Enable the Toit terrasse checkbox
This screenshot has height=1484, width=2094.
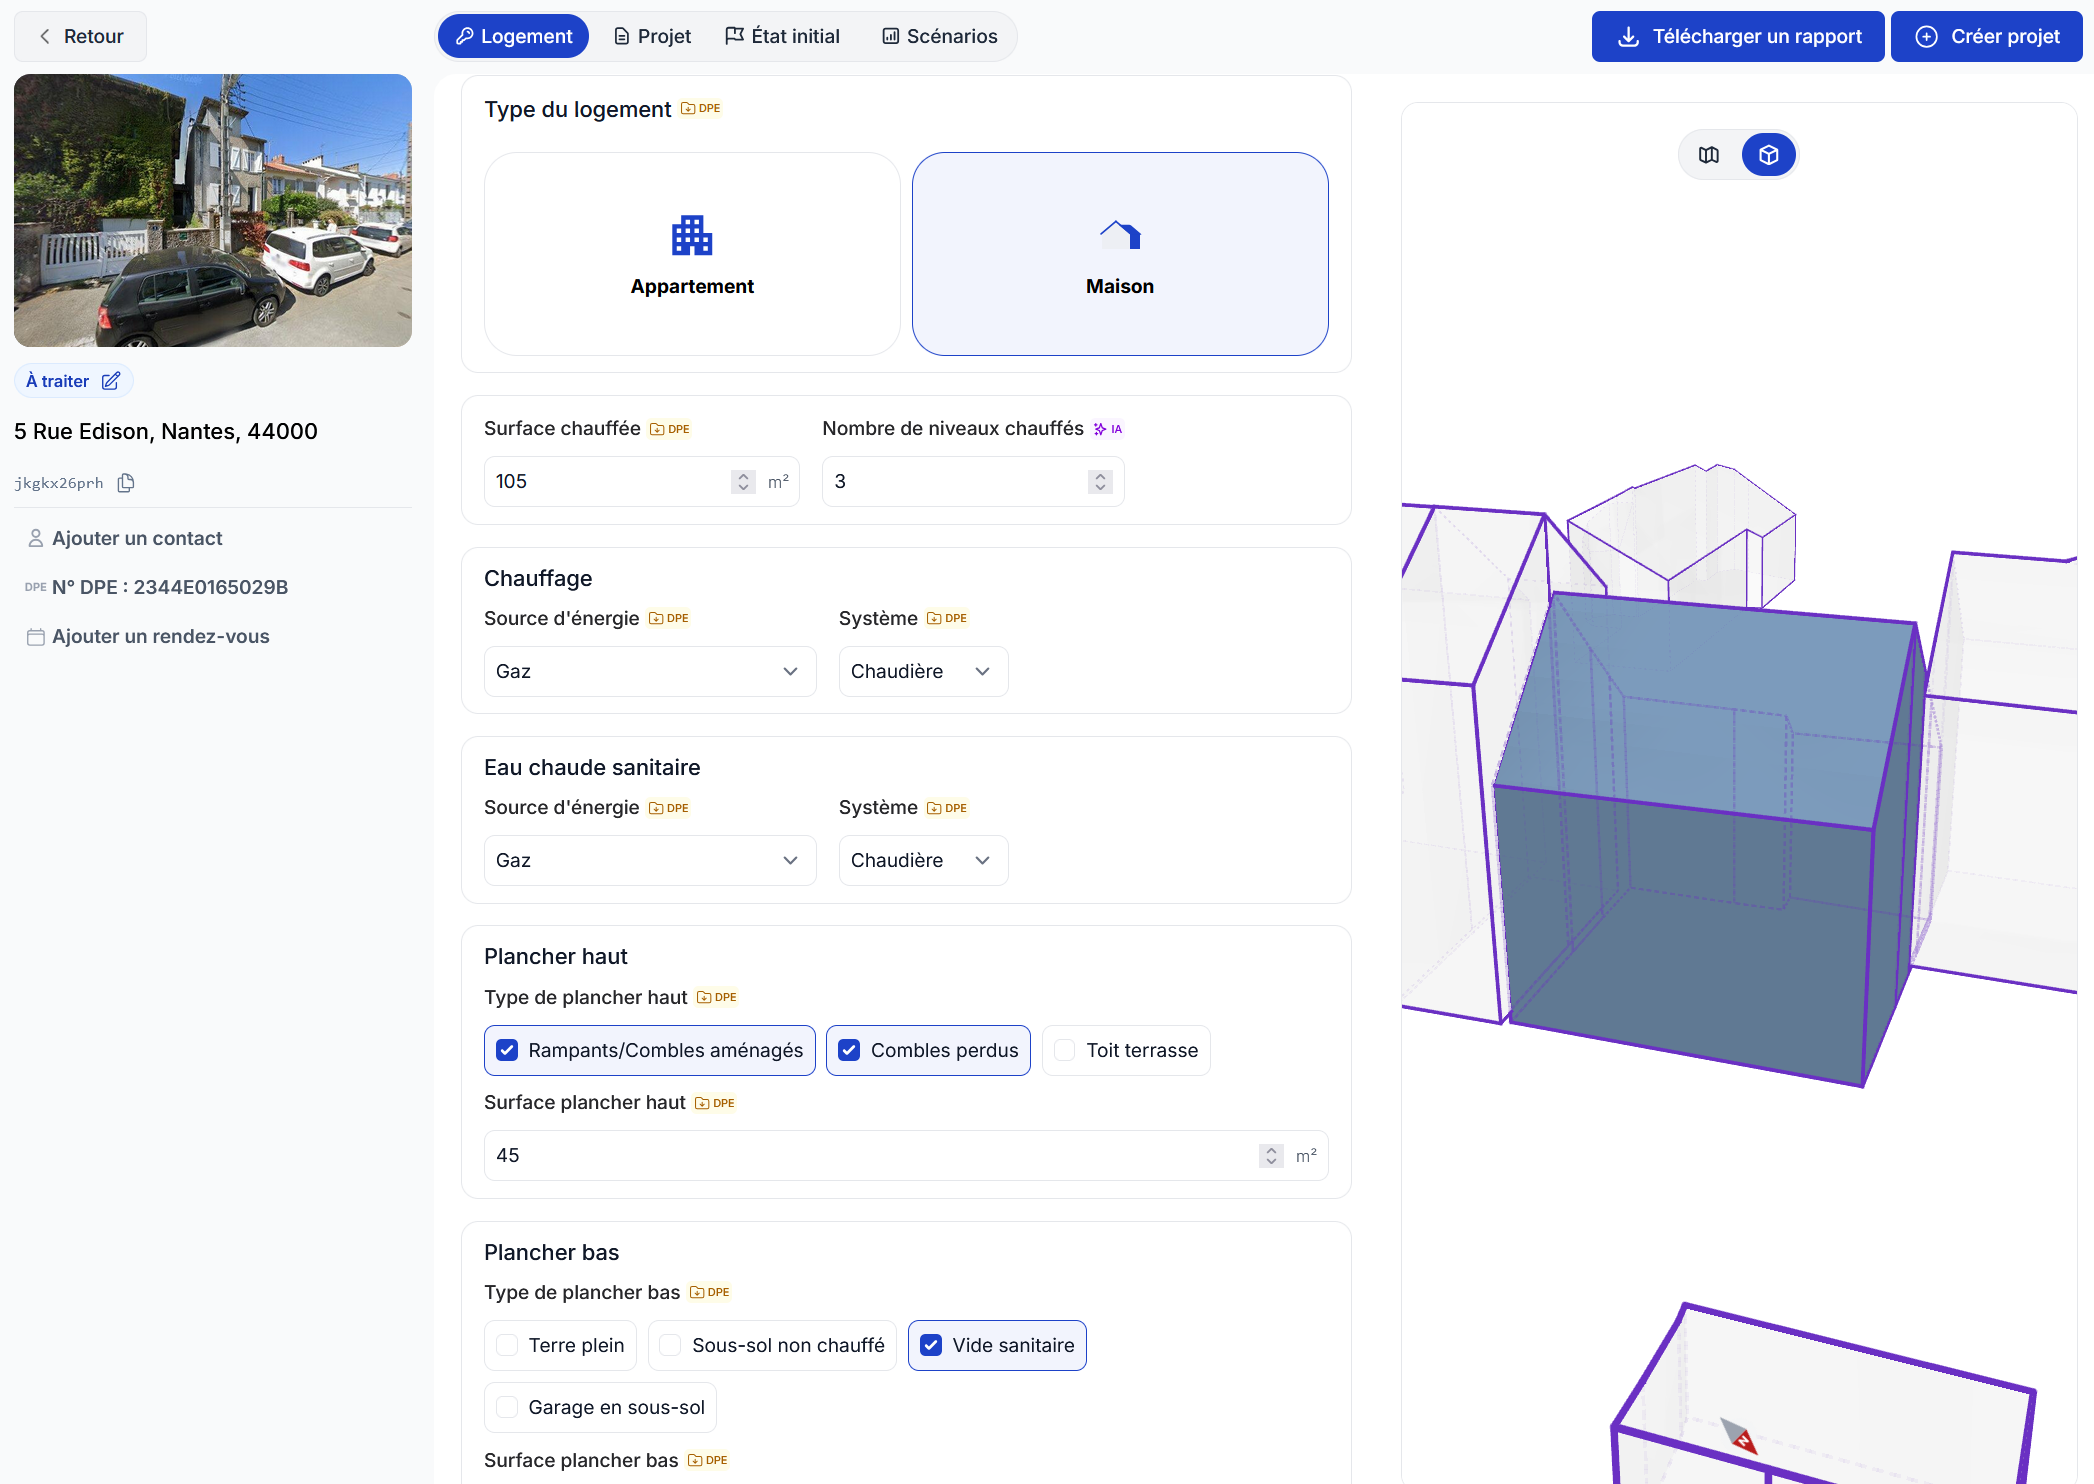pyautogui.click(x=1065, y=1050)
